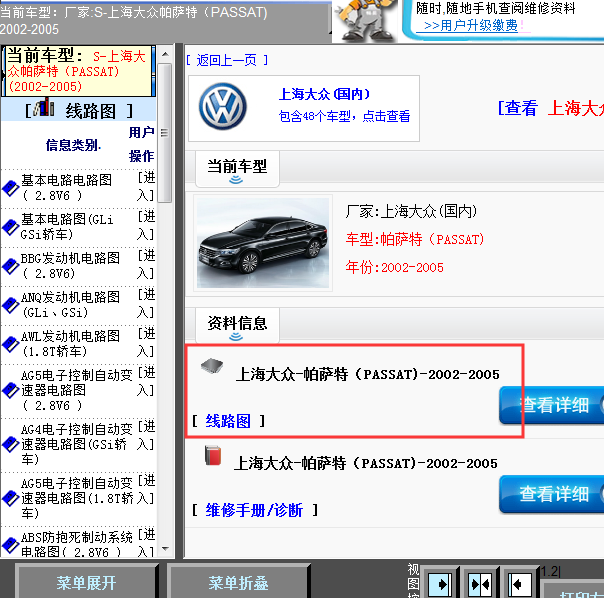Click [进入] for AG5自动变速器电路图(2.8V6)
604x598 pixels.
[x=146, y=381]
